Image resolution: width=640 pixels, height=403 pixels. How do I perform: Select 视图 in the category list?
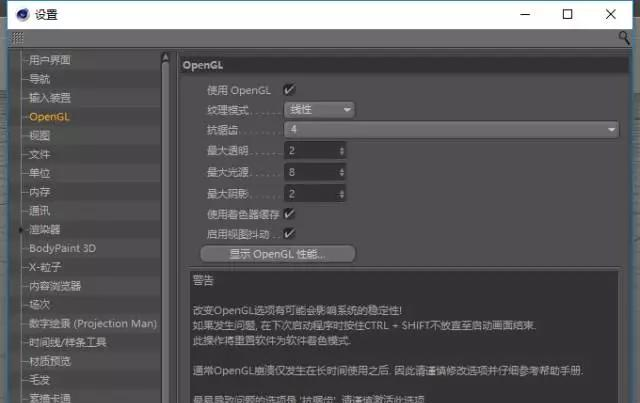point(40,136)
